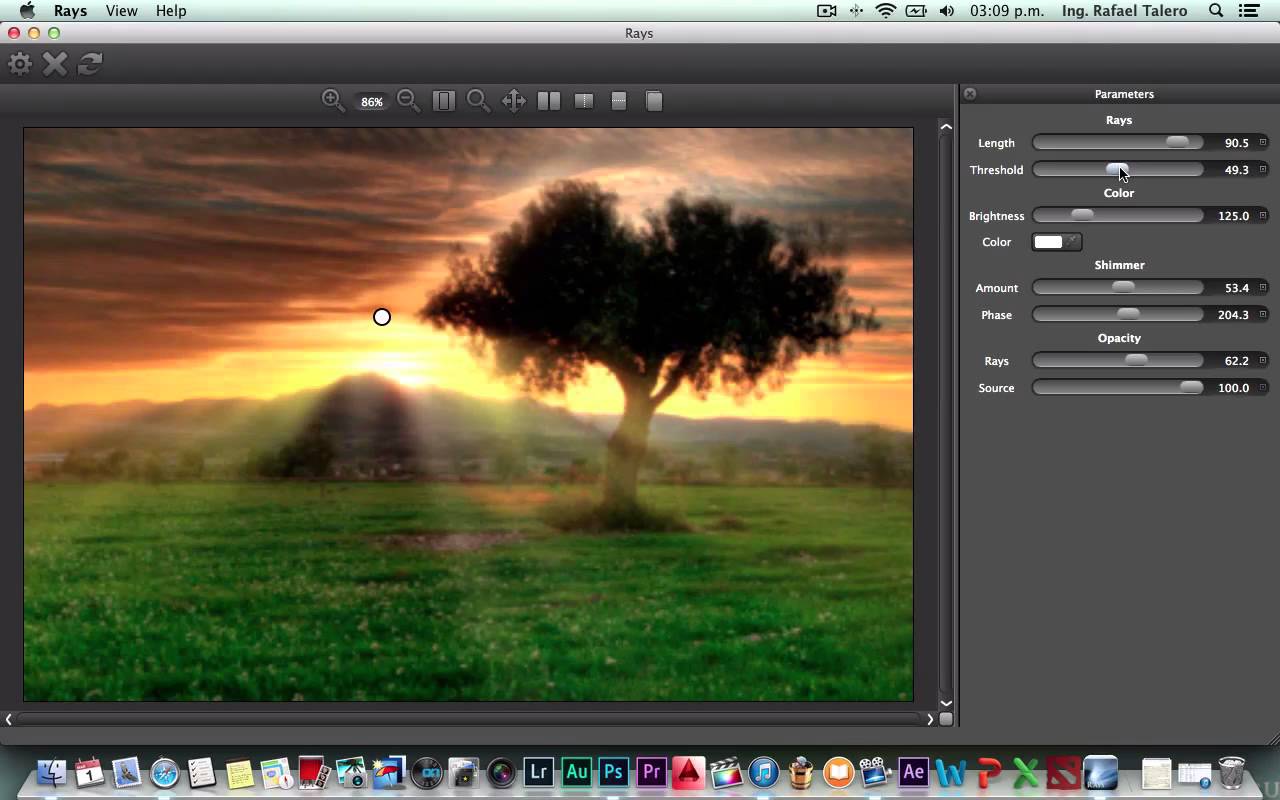1280x800 pixels.
Task: Click the Source opacity value 100.0
Action: pos(1233,388)
